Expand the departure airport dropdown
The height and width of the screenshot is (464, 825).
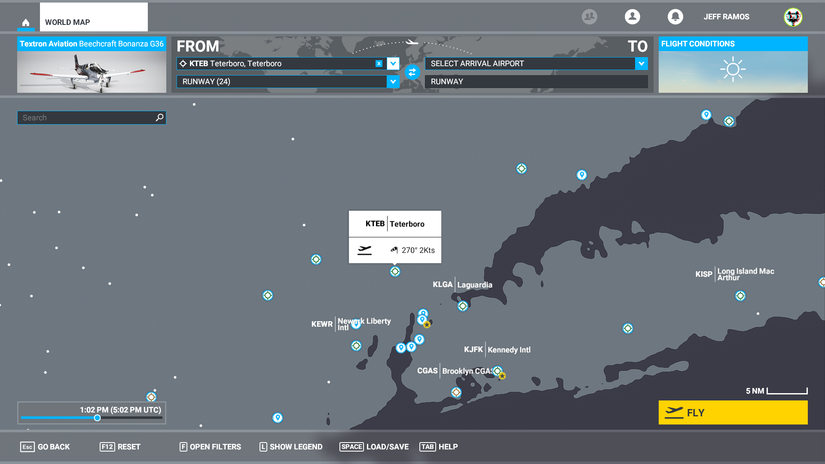click(393, 63)
